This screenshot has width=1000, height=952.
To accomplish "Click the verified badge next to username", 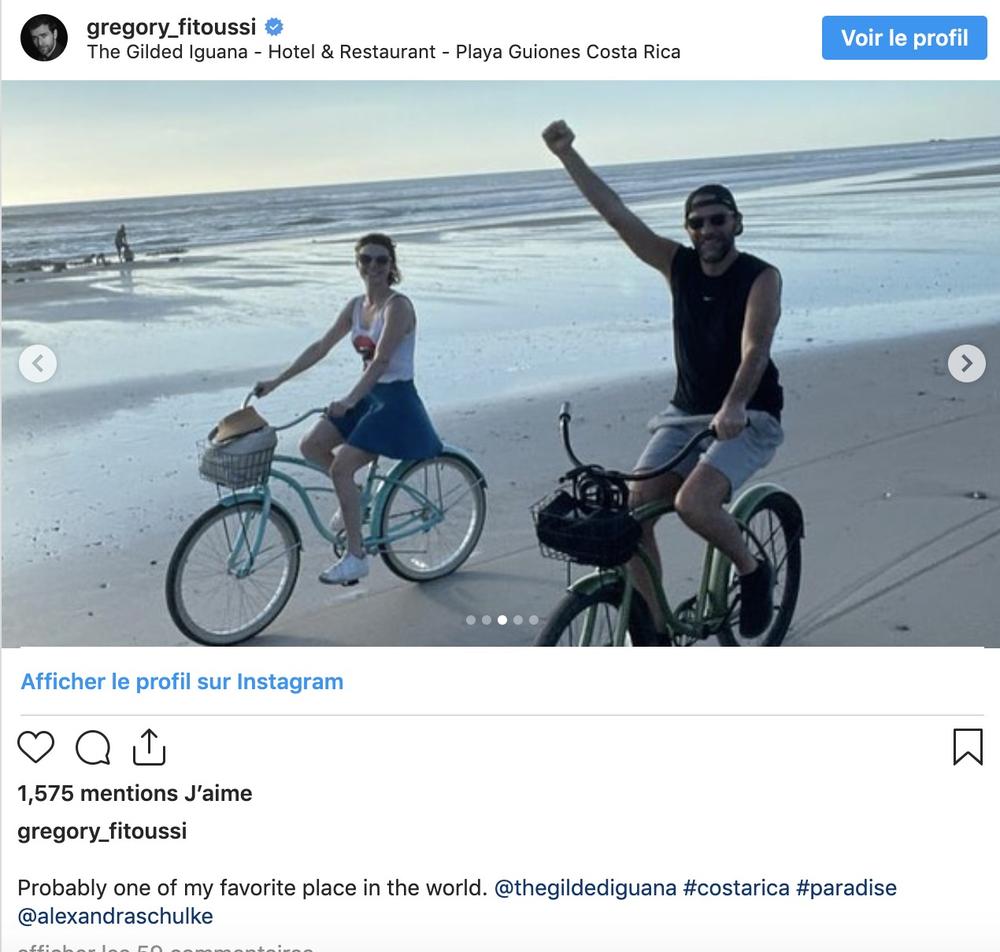I will point(273,26).
